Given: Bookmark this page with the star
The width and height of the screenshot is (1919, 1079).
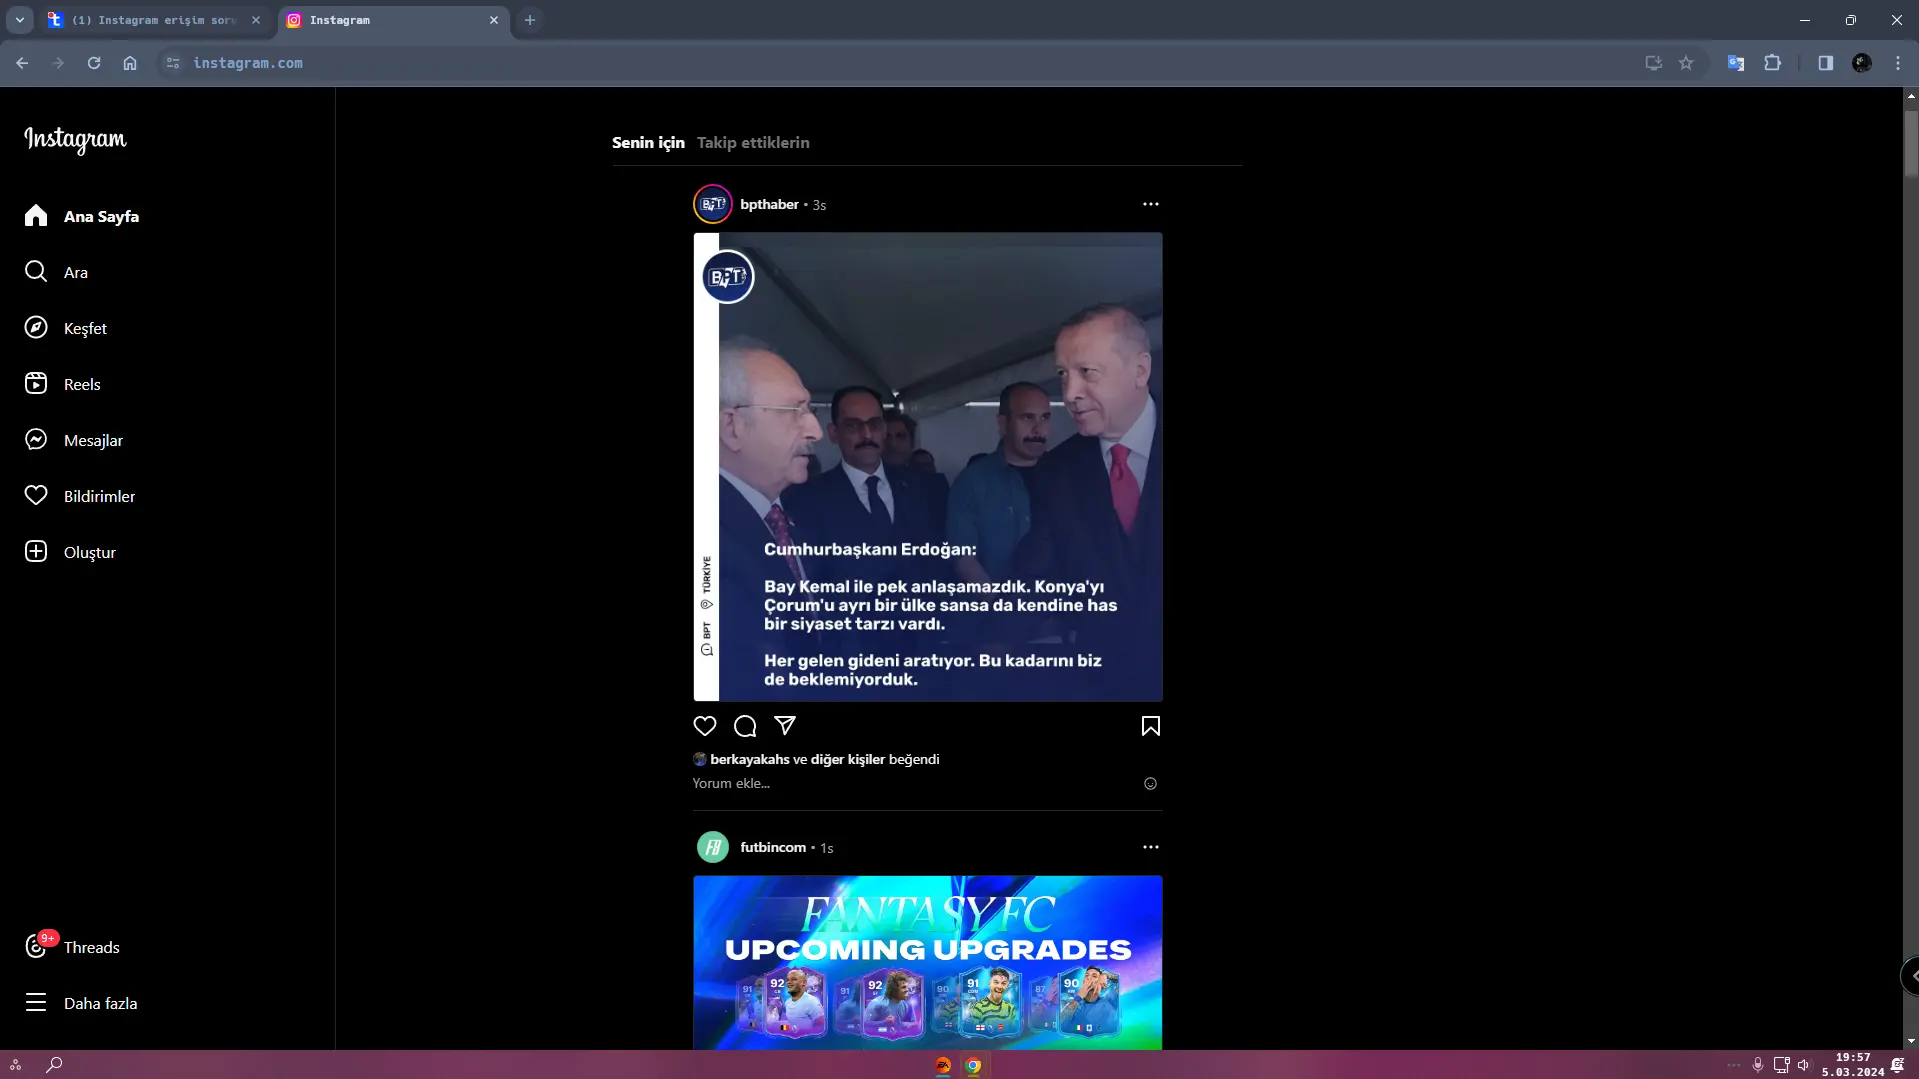Looking at the screenshot, I should tap(1686, 63).
